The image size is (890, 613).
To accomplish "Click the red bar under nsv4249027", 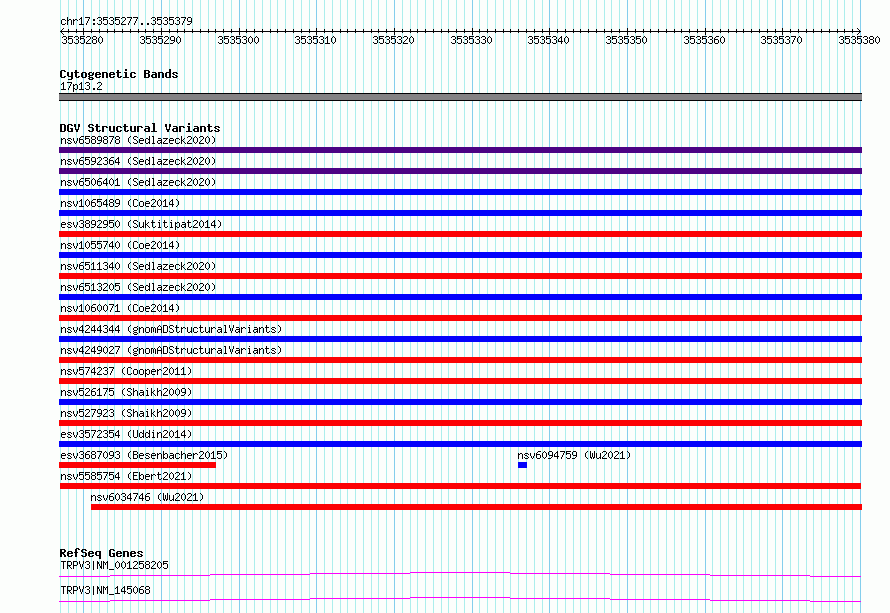I will (x=460, y=360).
